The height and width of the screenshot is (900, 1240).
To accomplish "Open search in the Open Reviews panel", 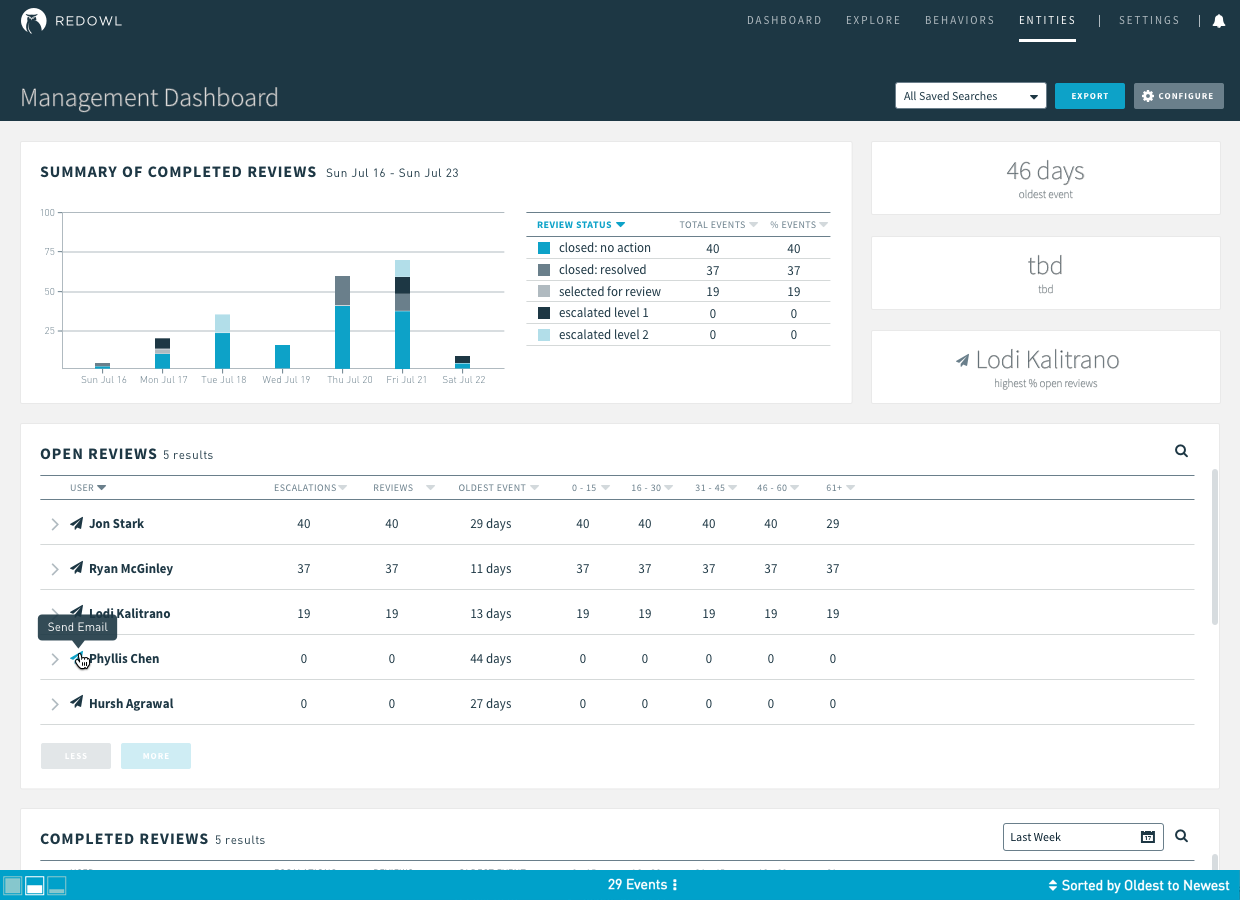I will point(1181,451).
